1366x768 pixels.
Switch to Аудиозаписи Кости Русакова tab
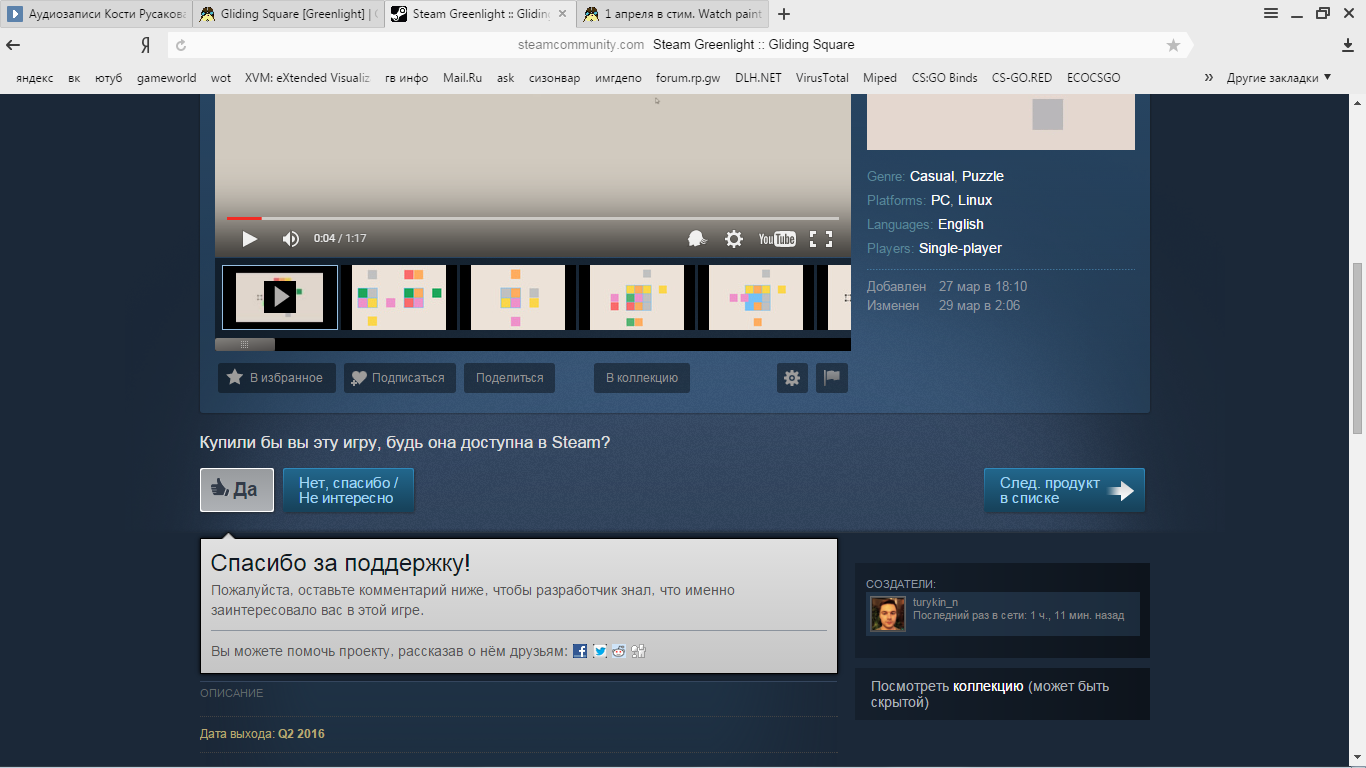(x=96, y=14)
